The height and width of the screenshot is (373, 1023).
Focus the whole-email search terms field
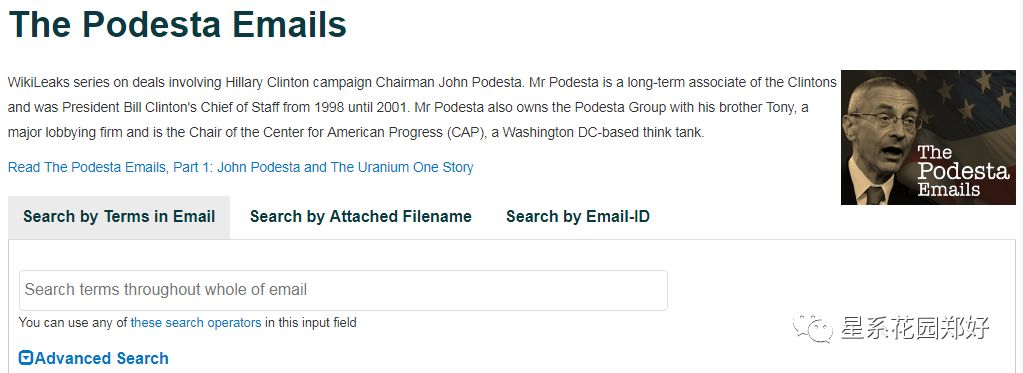343,290
